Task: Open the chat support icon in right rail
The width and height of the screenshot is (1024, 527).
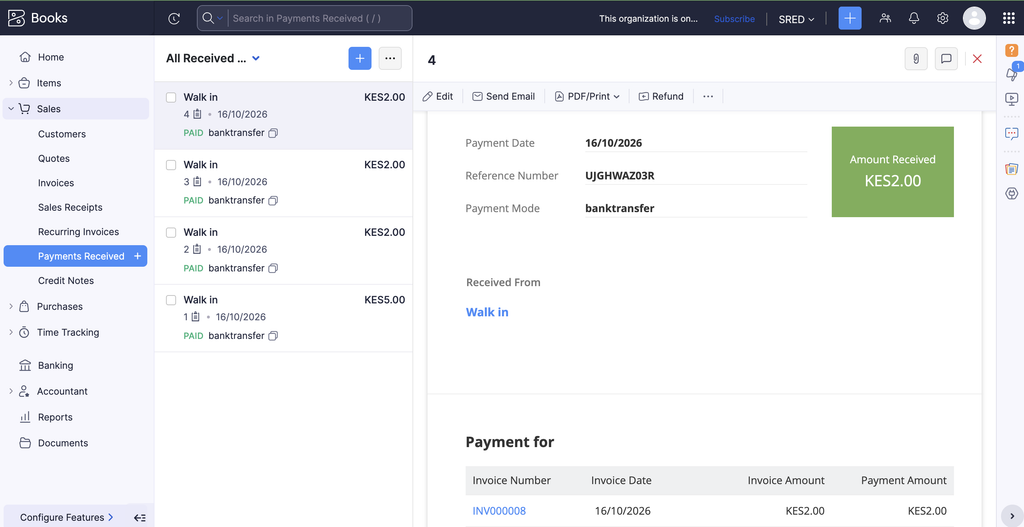Action: coord(1011,133)
